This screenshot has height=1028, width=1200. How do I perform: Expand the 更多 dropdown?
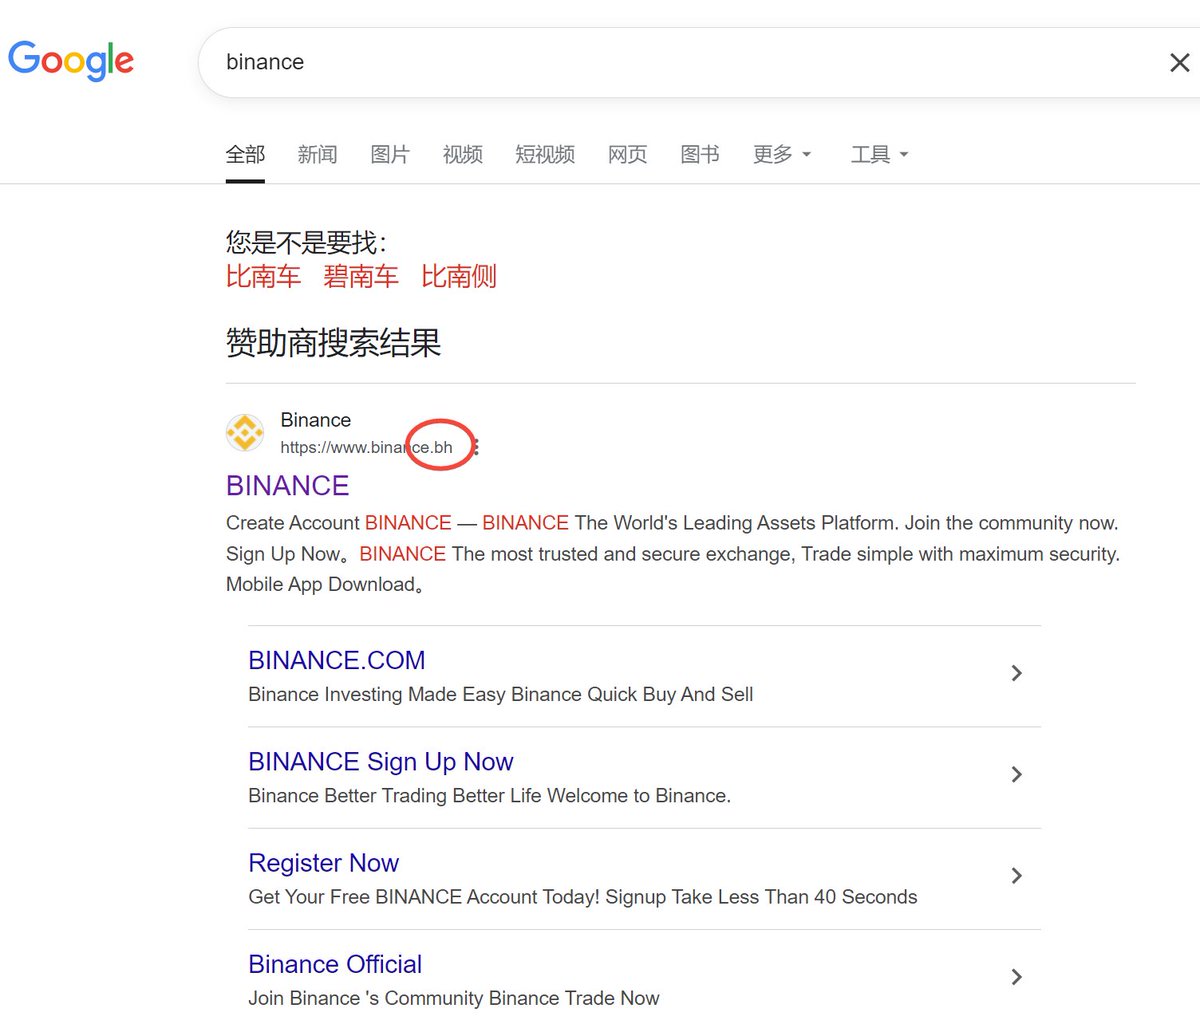[782, 154]
